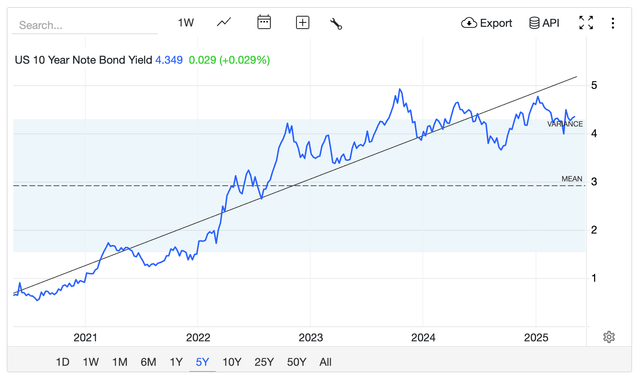Click the y-axis value 3

pos(594,182)
